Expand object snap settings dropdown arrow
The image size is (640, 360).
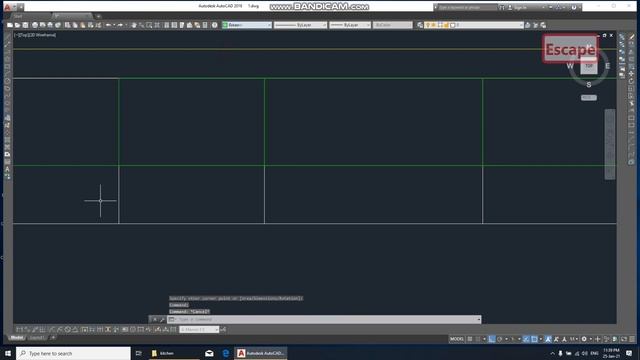click(x=541, y=339)
